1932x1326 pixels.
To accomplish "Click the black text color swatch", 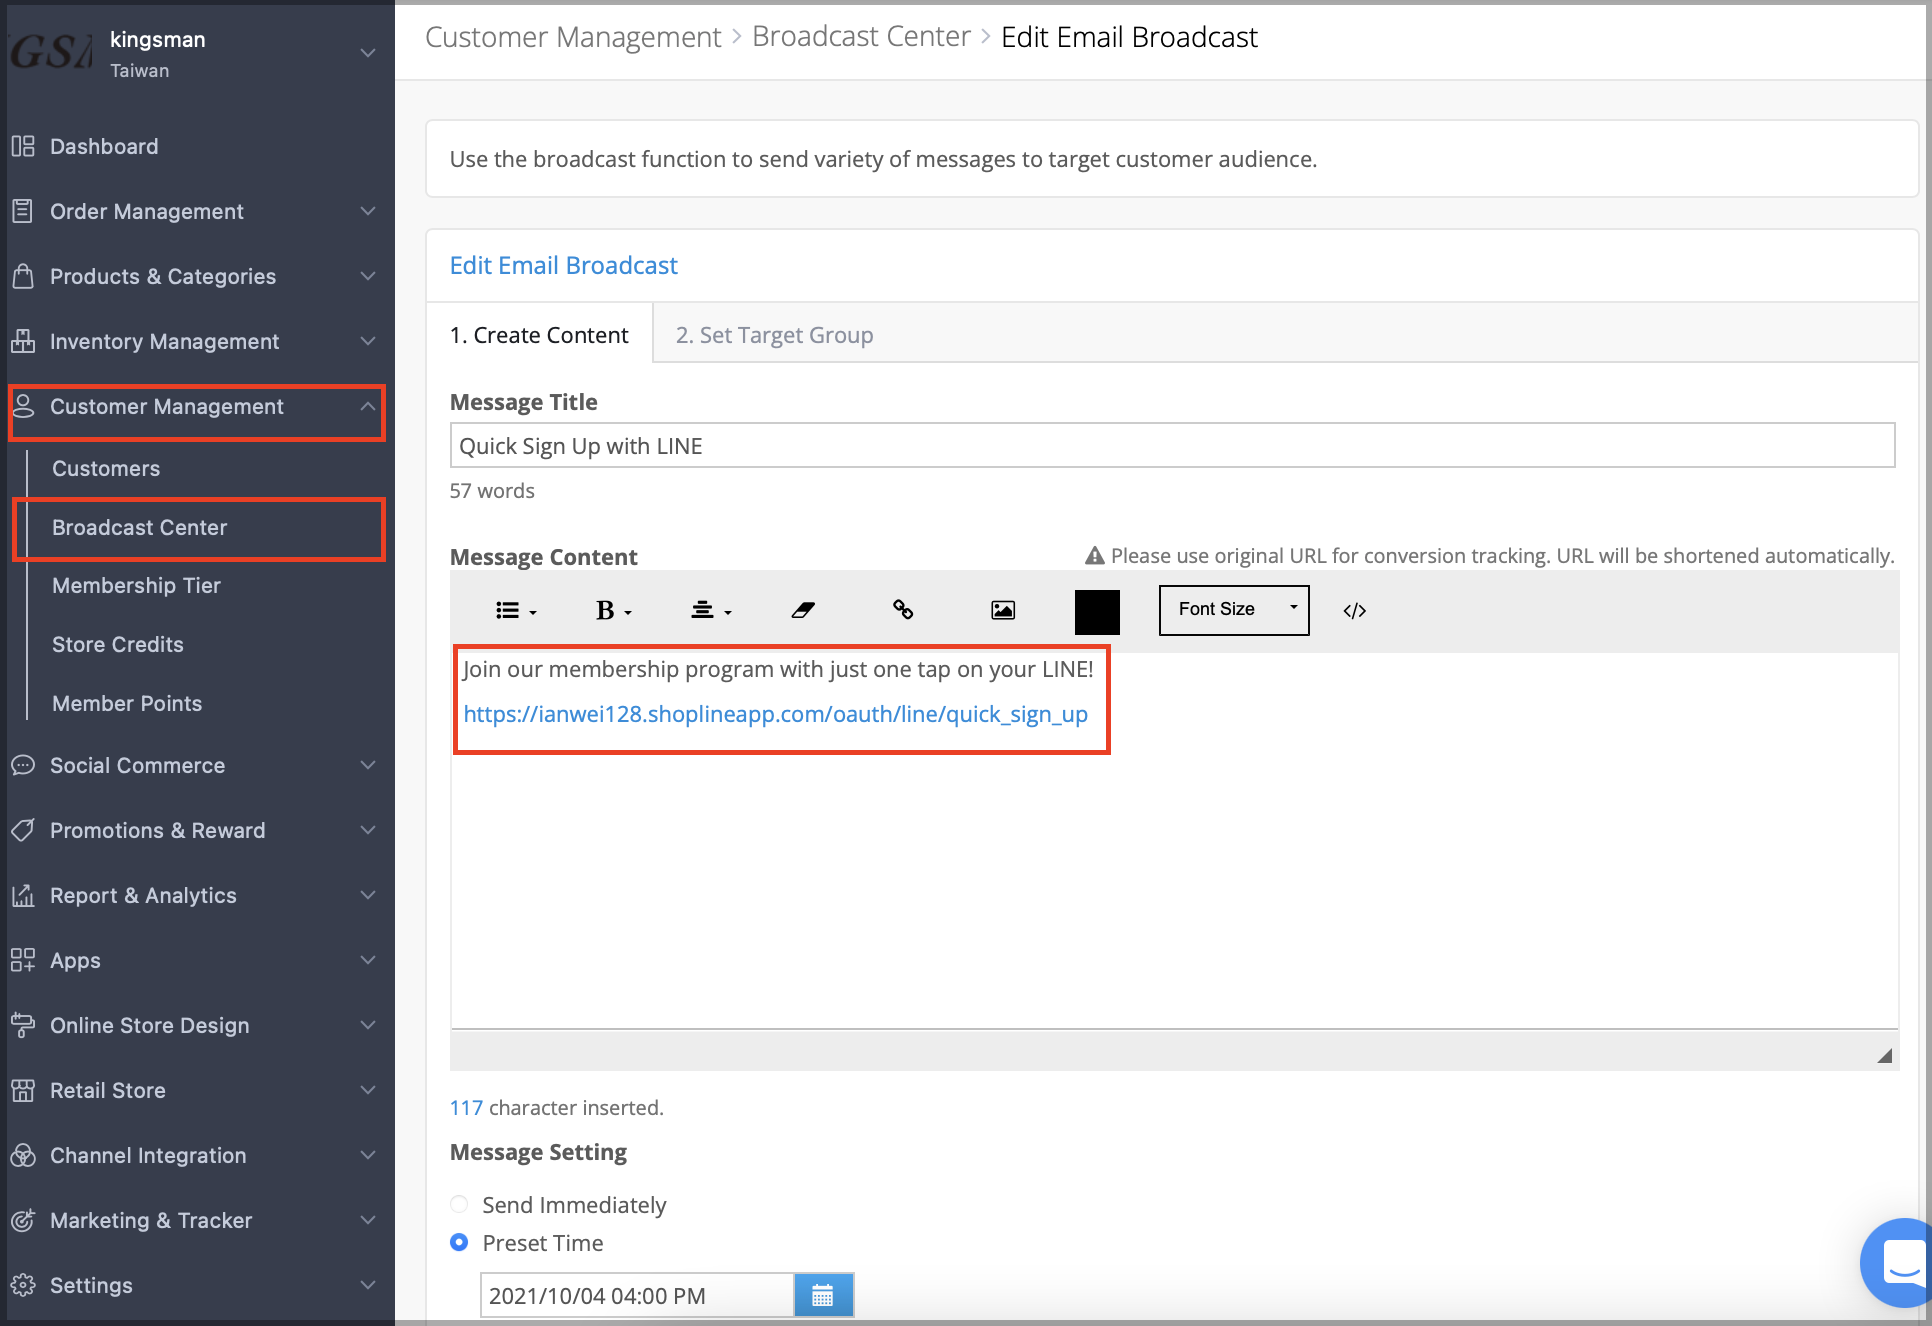I will click(1097, 611).
